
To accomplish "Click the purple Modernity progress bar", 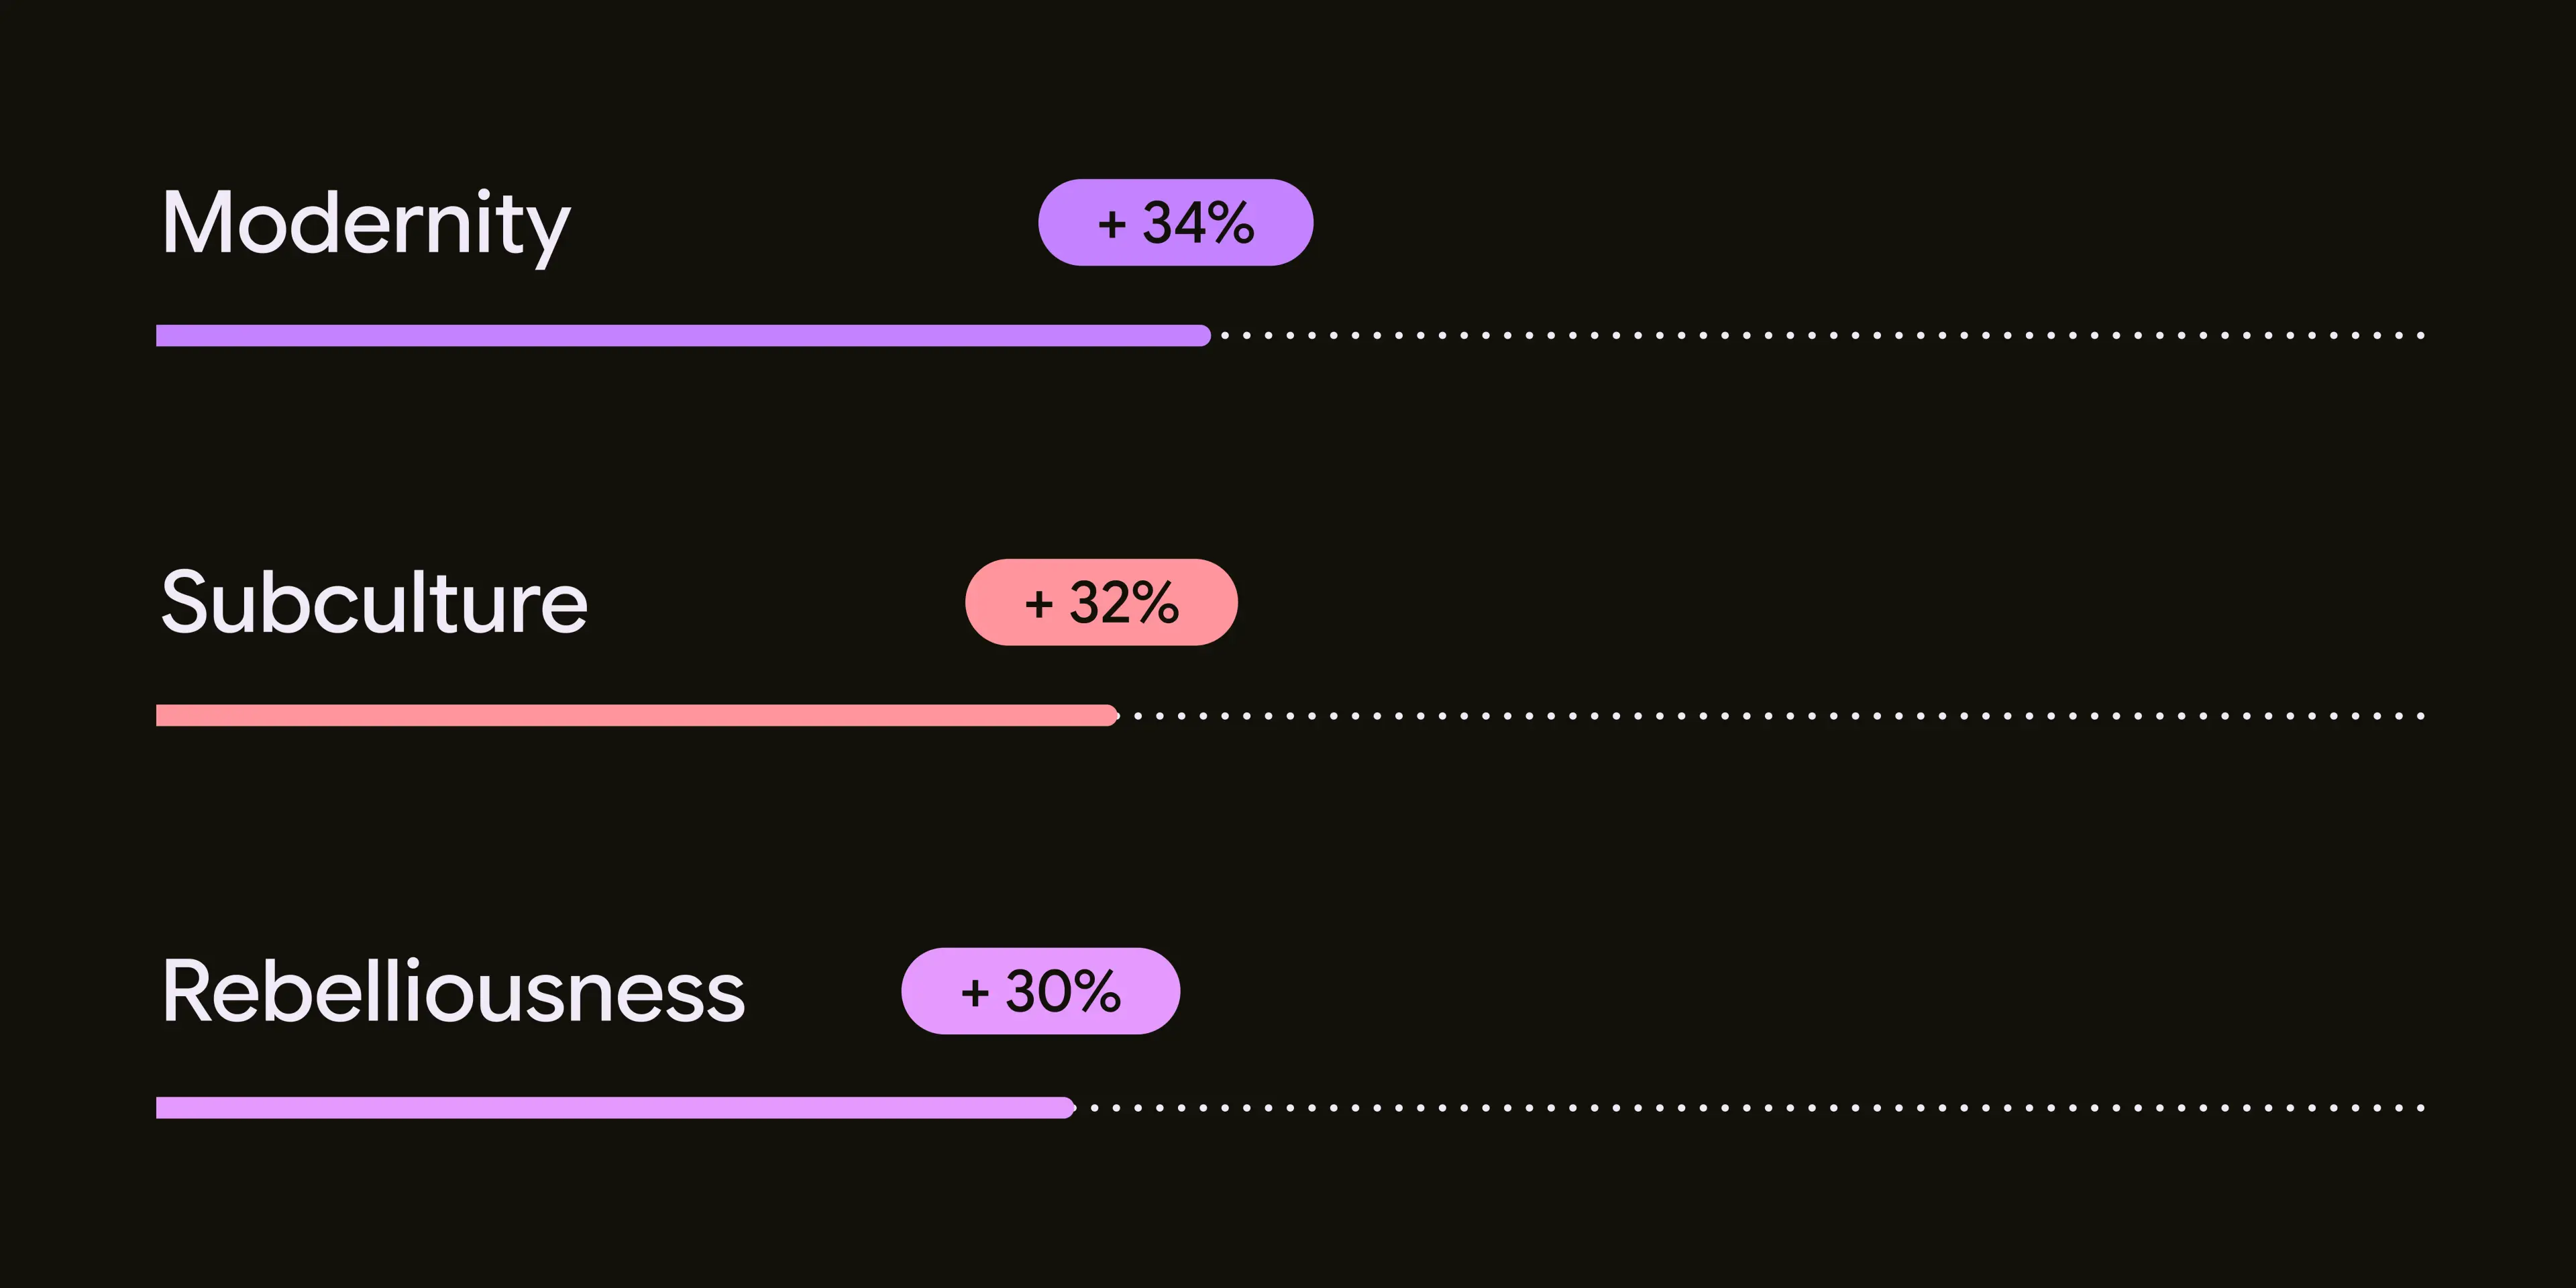I will (683, 335).
